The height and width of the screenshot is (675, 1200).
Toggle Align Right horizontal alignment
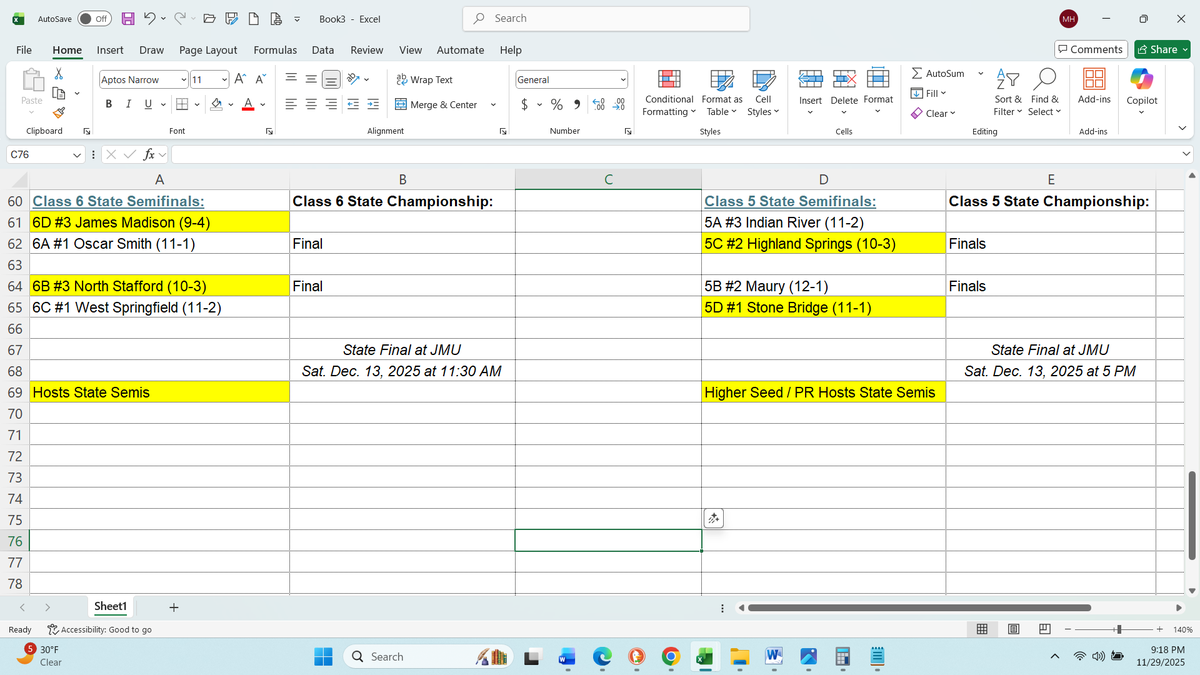[x=333, y=104]
